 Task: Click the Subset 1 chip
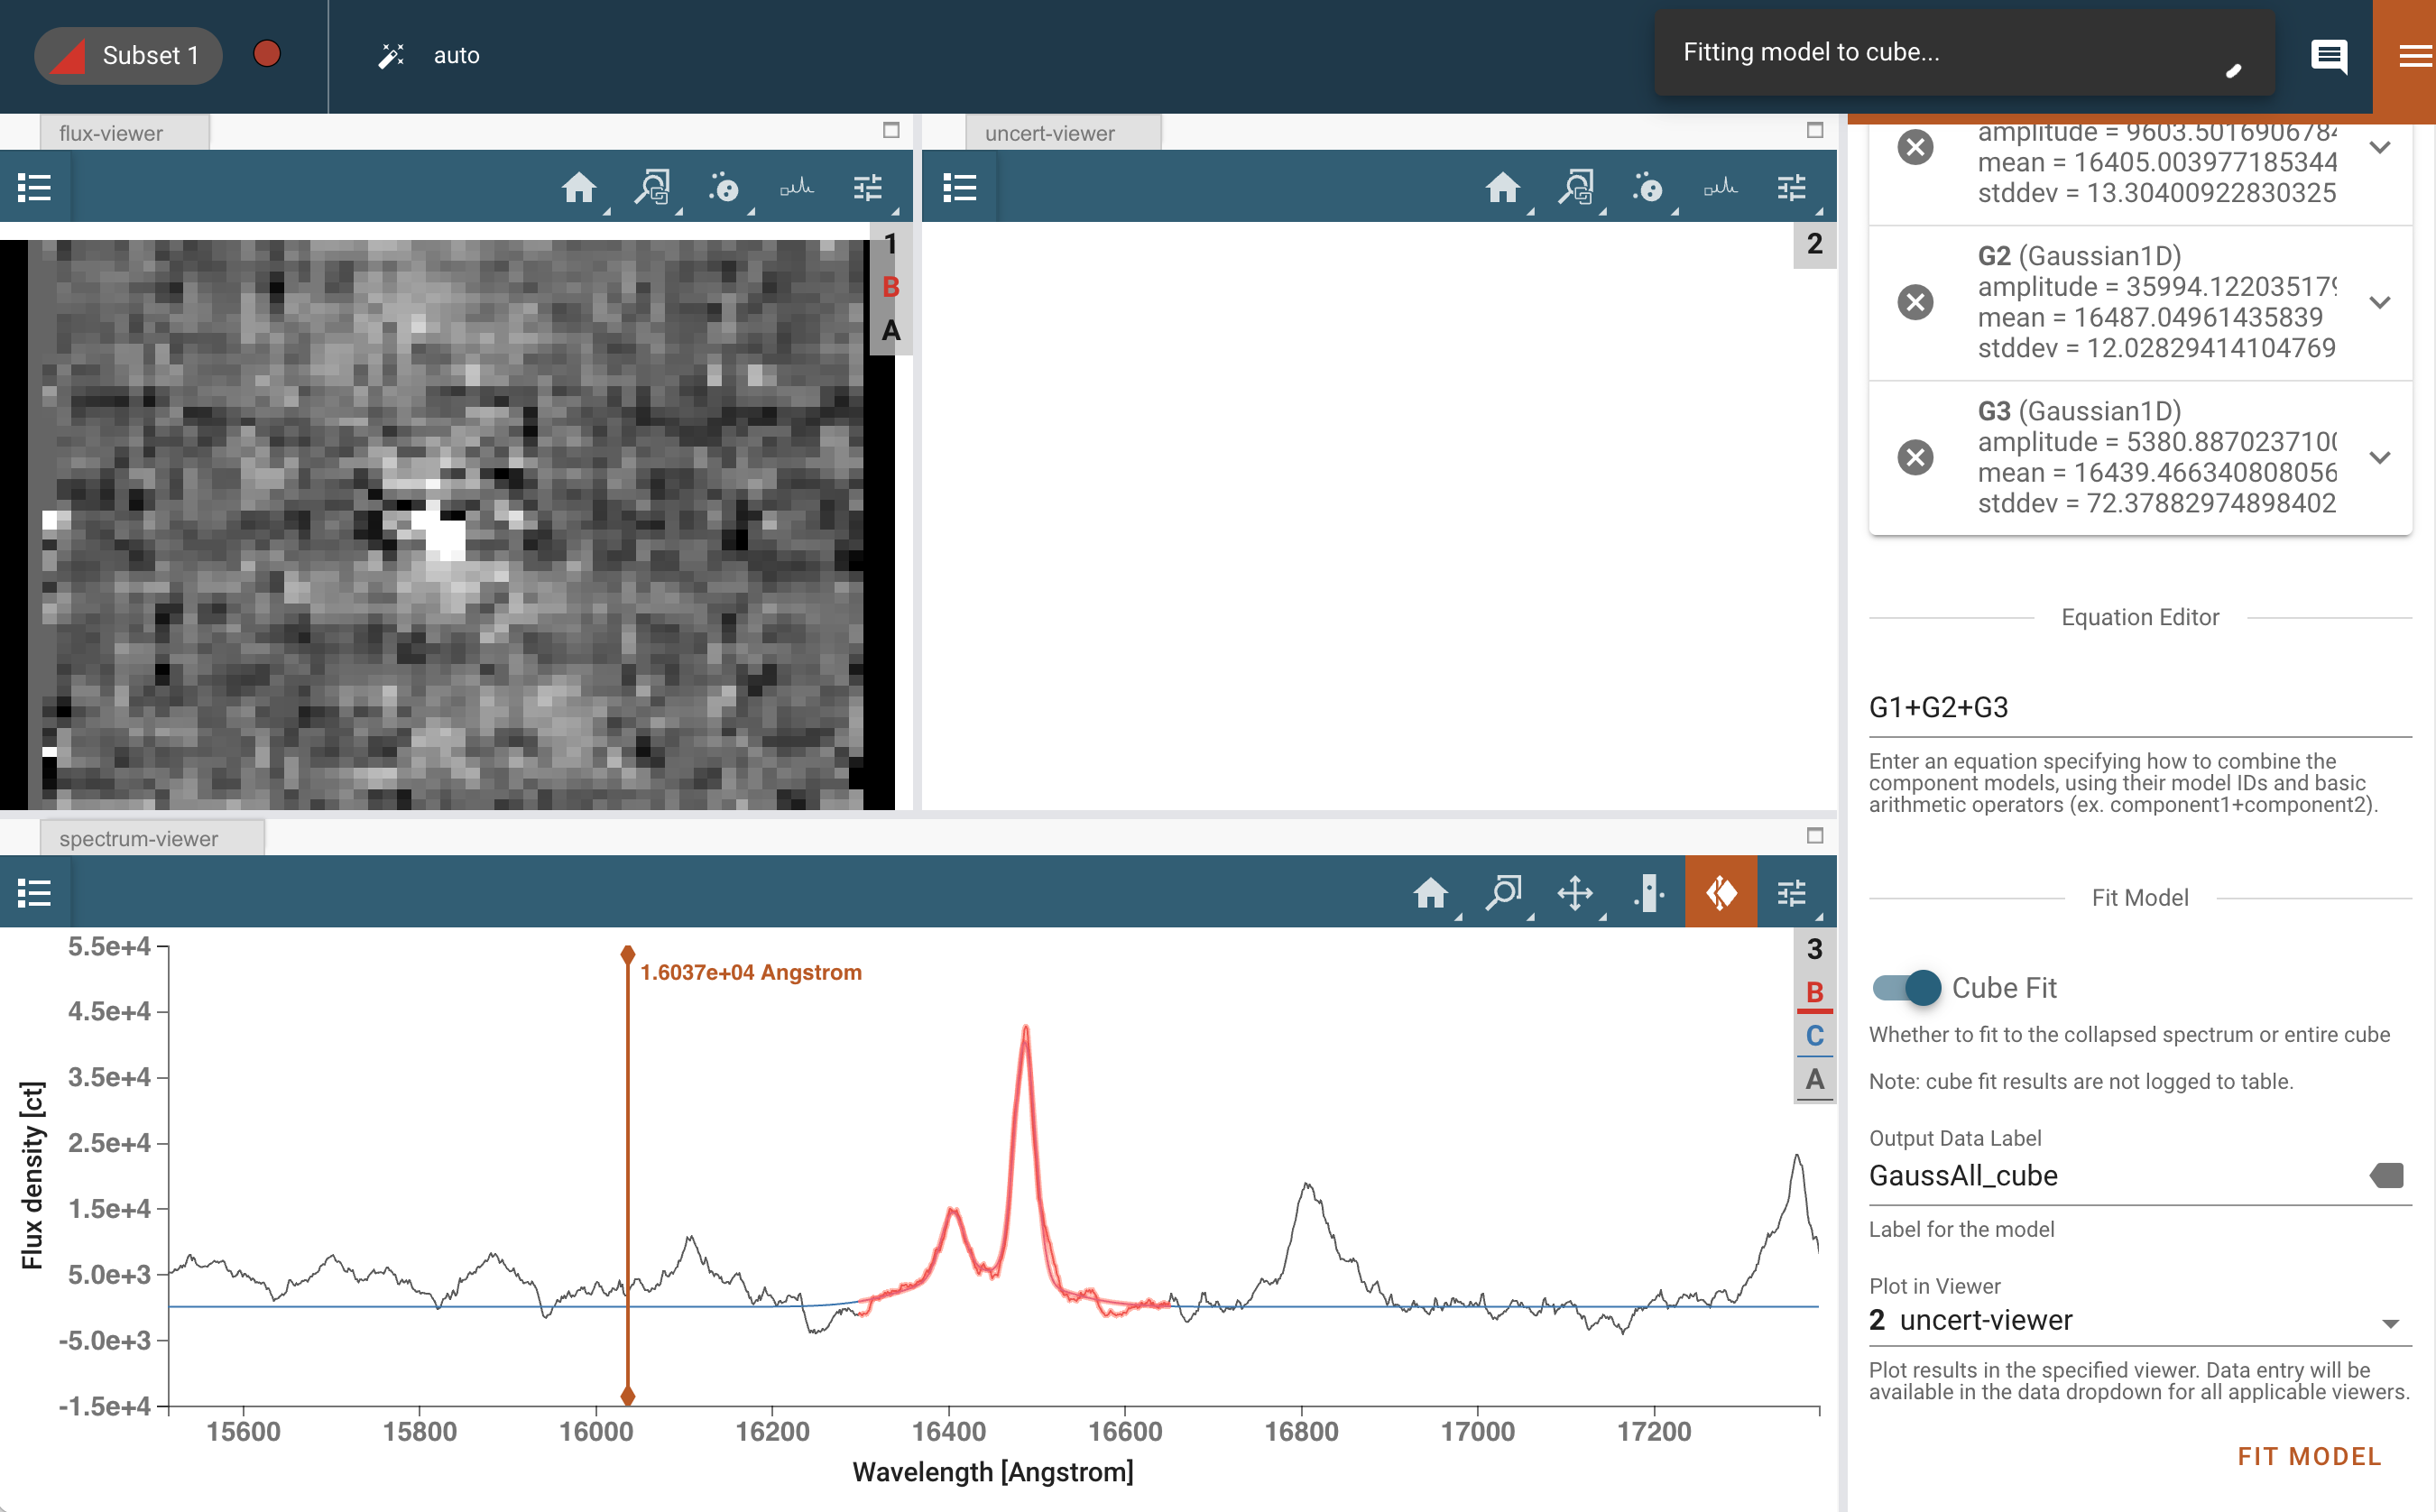(128, 56)
